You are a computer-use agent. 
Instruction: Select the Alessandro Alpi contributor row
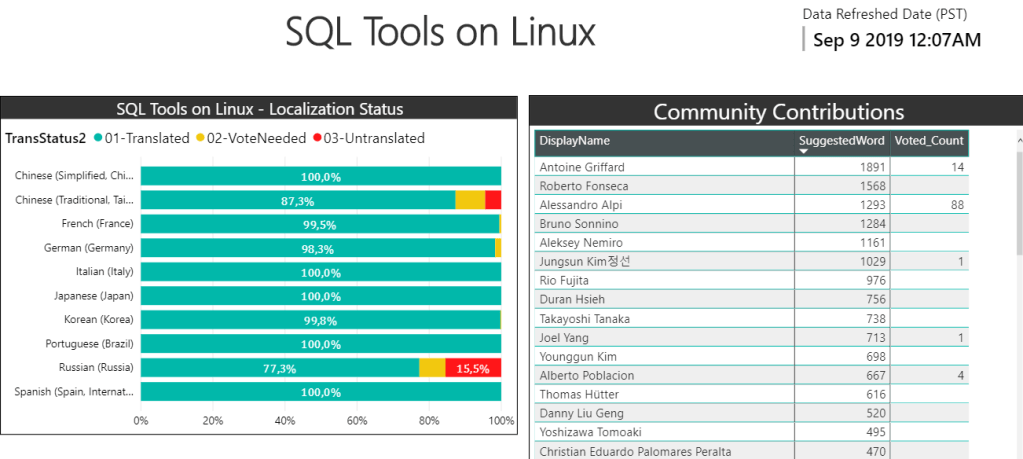665,205
